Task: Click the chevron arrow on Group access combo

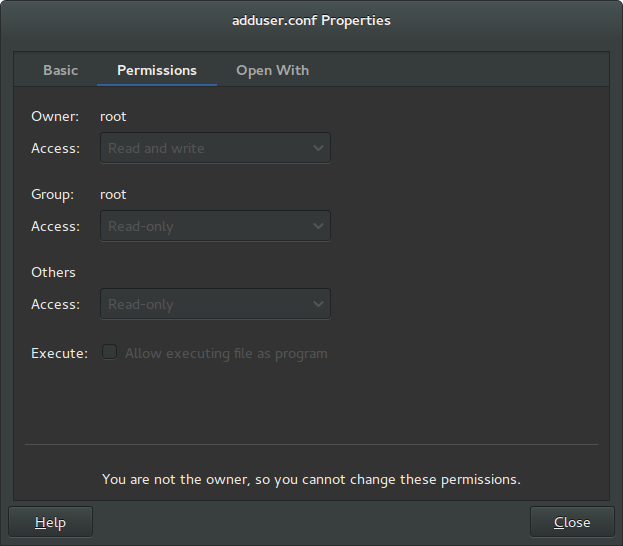Action: pos(318,226)
